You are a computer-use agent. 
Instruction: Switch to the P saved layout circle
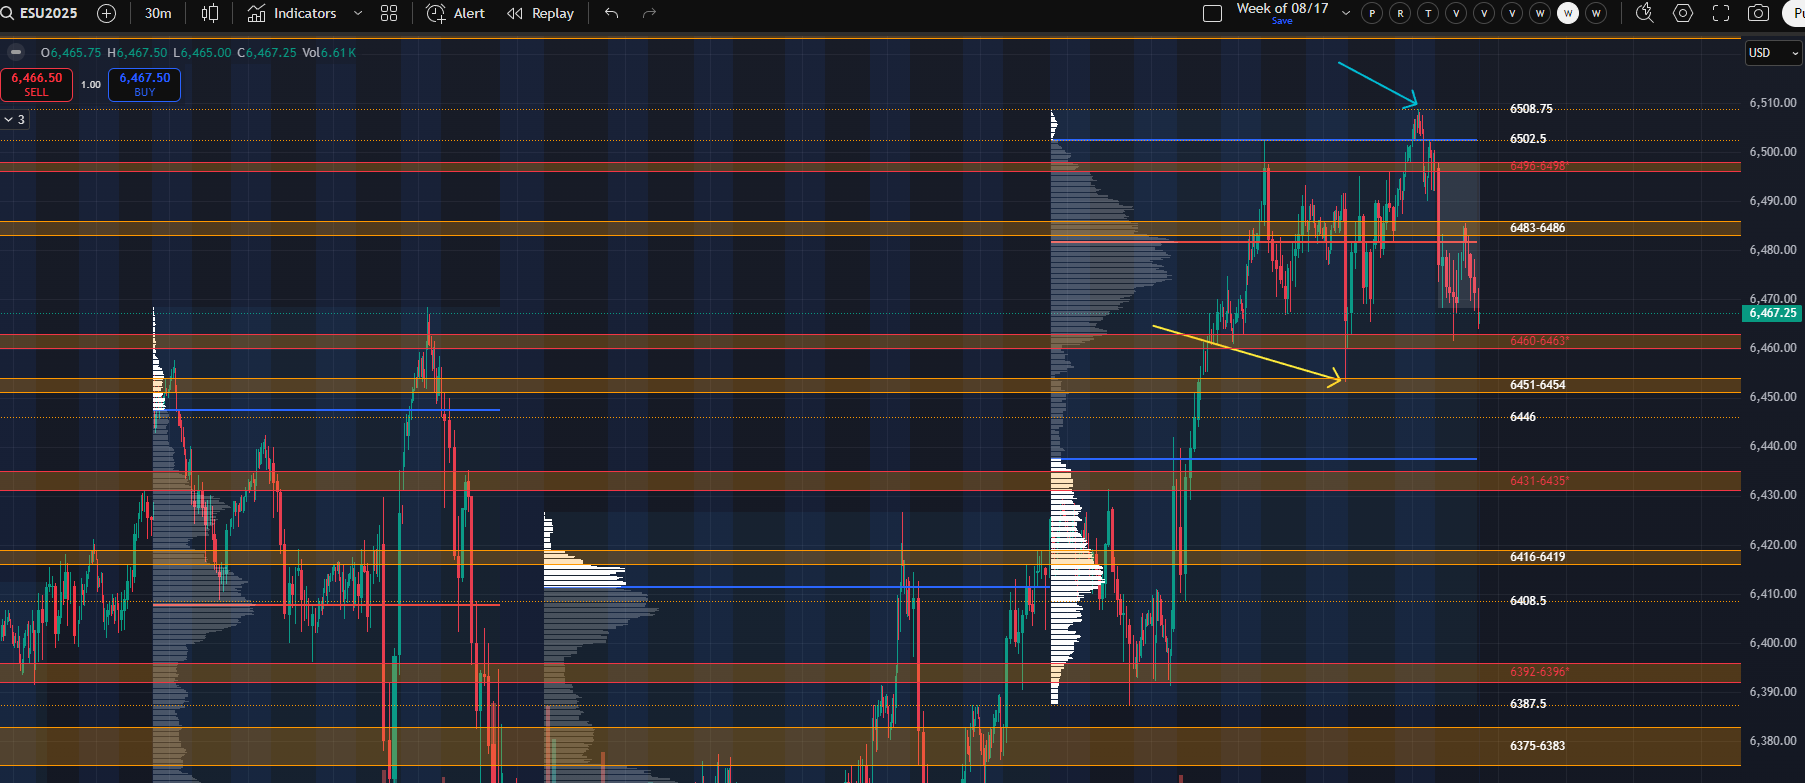click(x=1372, y=13)
